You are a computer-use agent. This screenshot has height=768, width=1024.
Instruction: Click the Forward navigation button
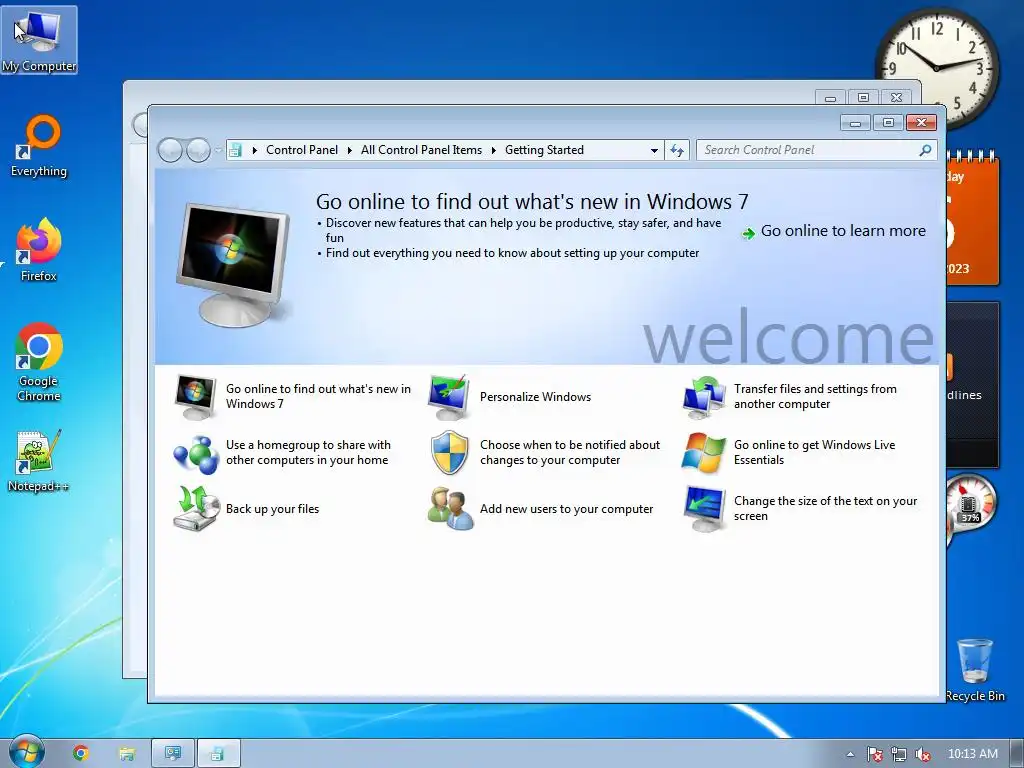tap(198, 150)
